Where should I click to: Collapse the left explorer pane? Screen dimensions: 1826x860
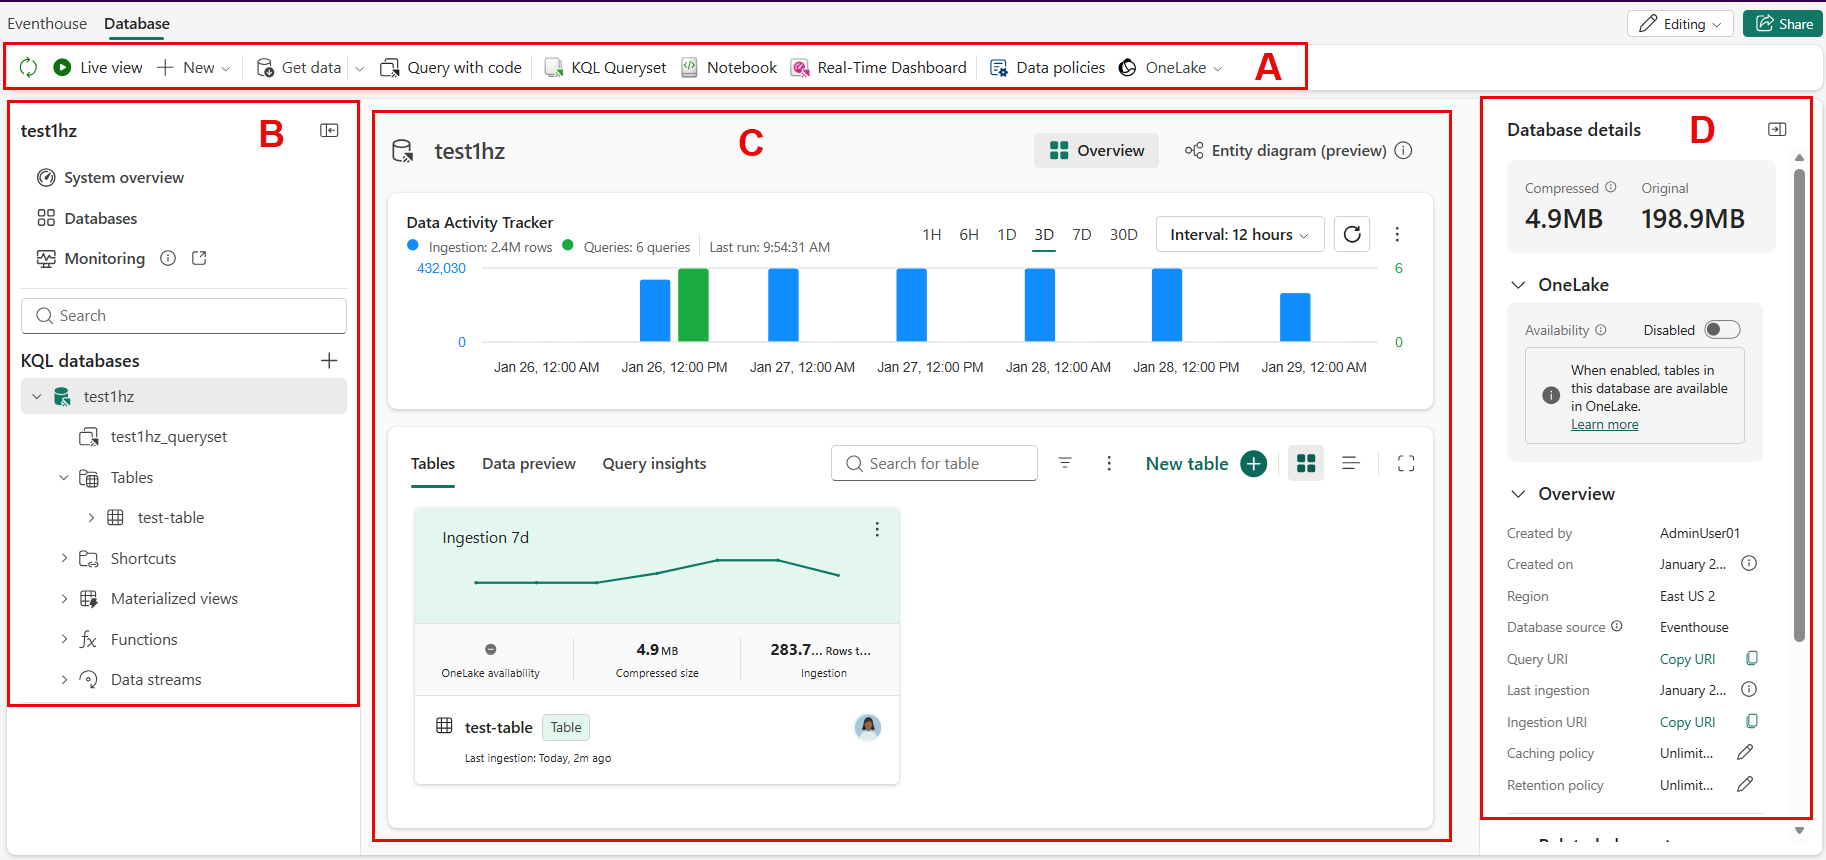329,130
